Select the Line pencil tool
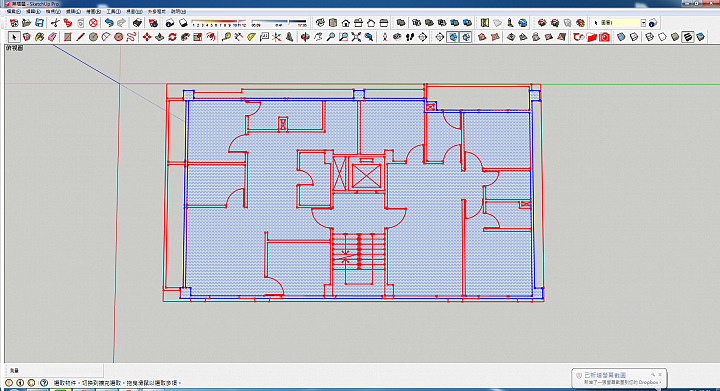The image size is (720, 391). [x=80, y=37]
